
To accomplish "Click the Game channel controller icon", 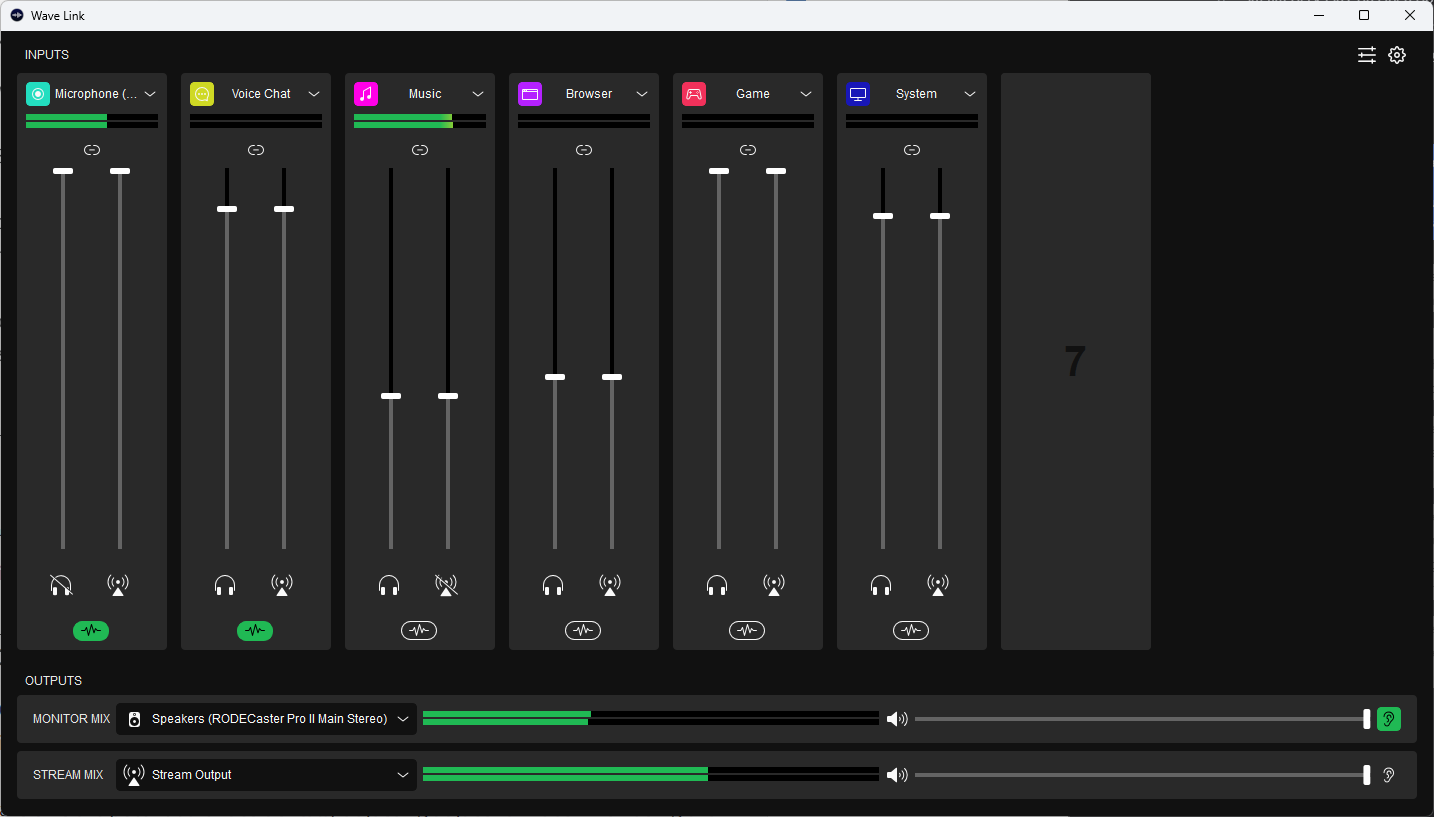I will pos(694,94).
